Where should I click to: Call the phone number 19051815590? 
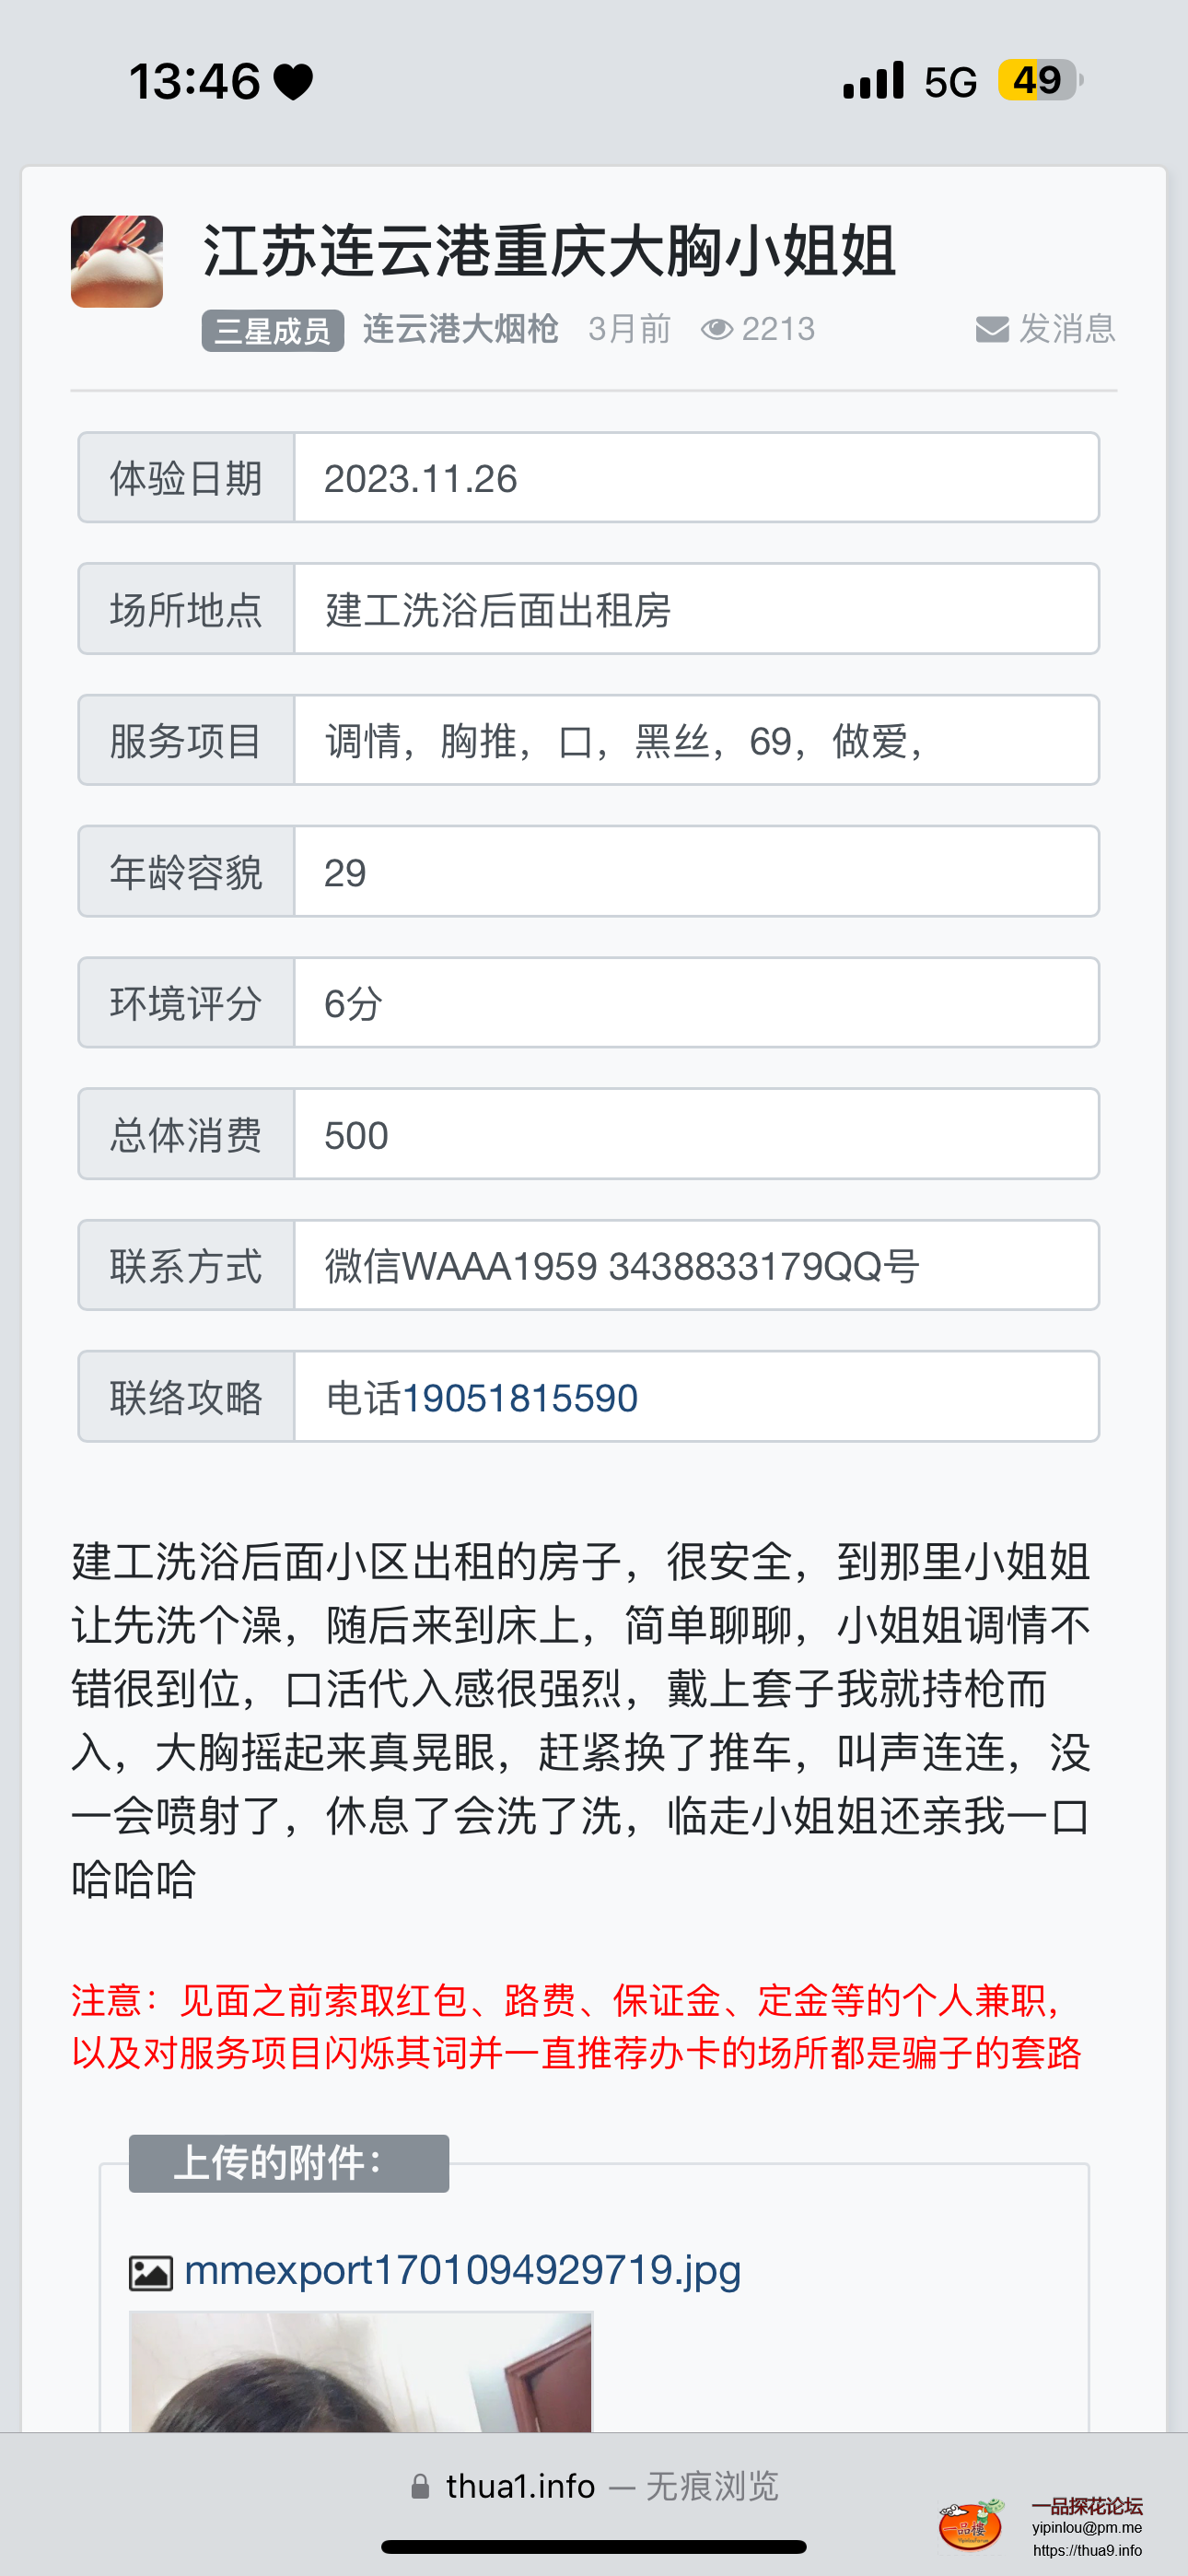(523, 1397)
